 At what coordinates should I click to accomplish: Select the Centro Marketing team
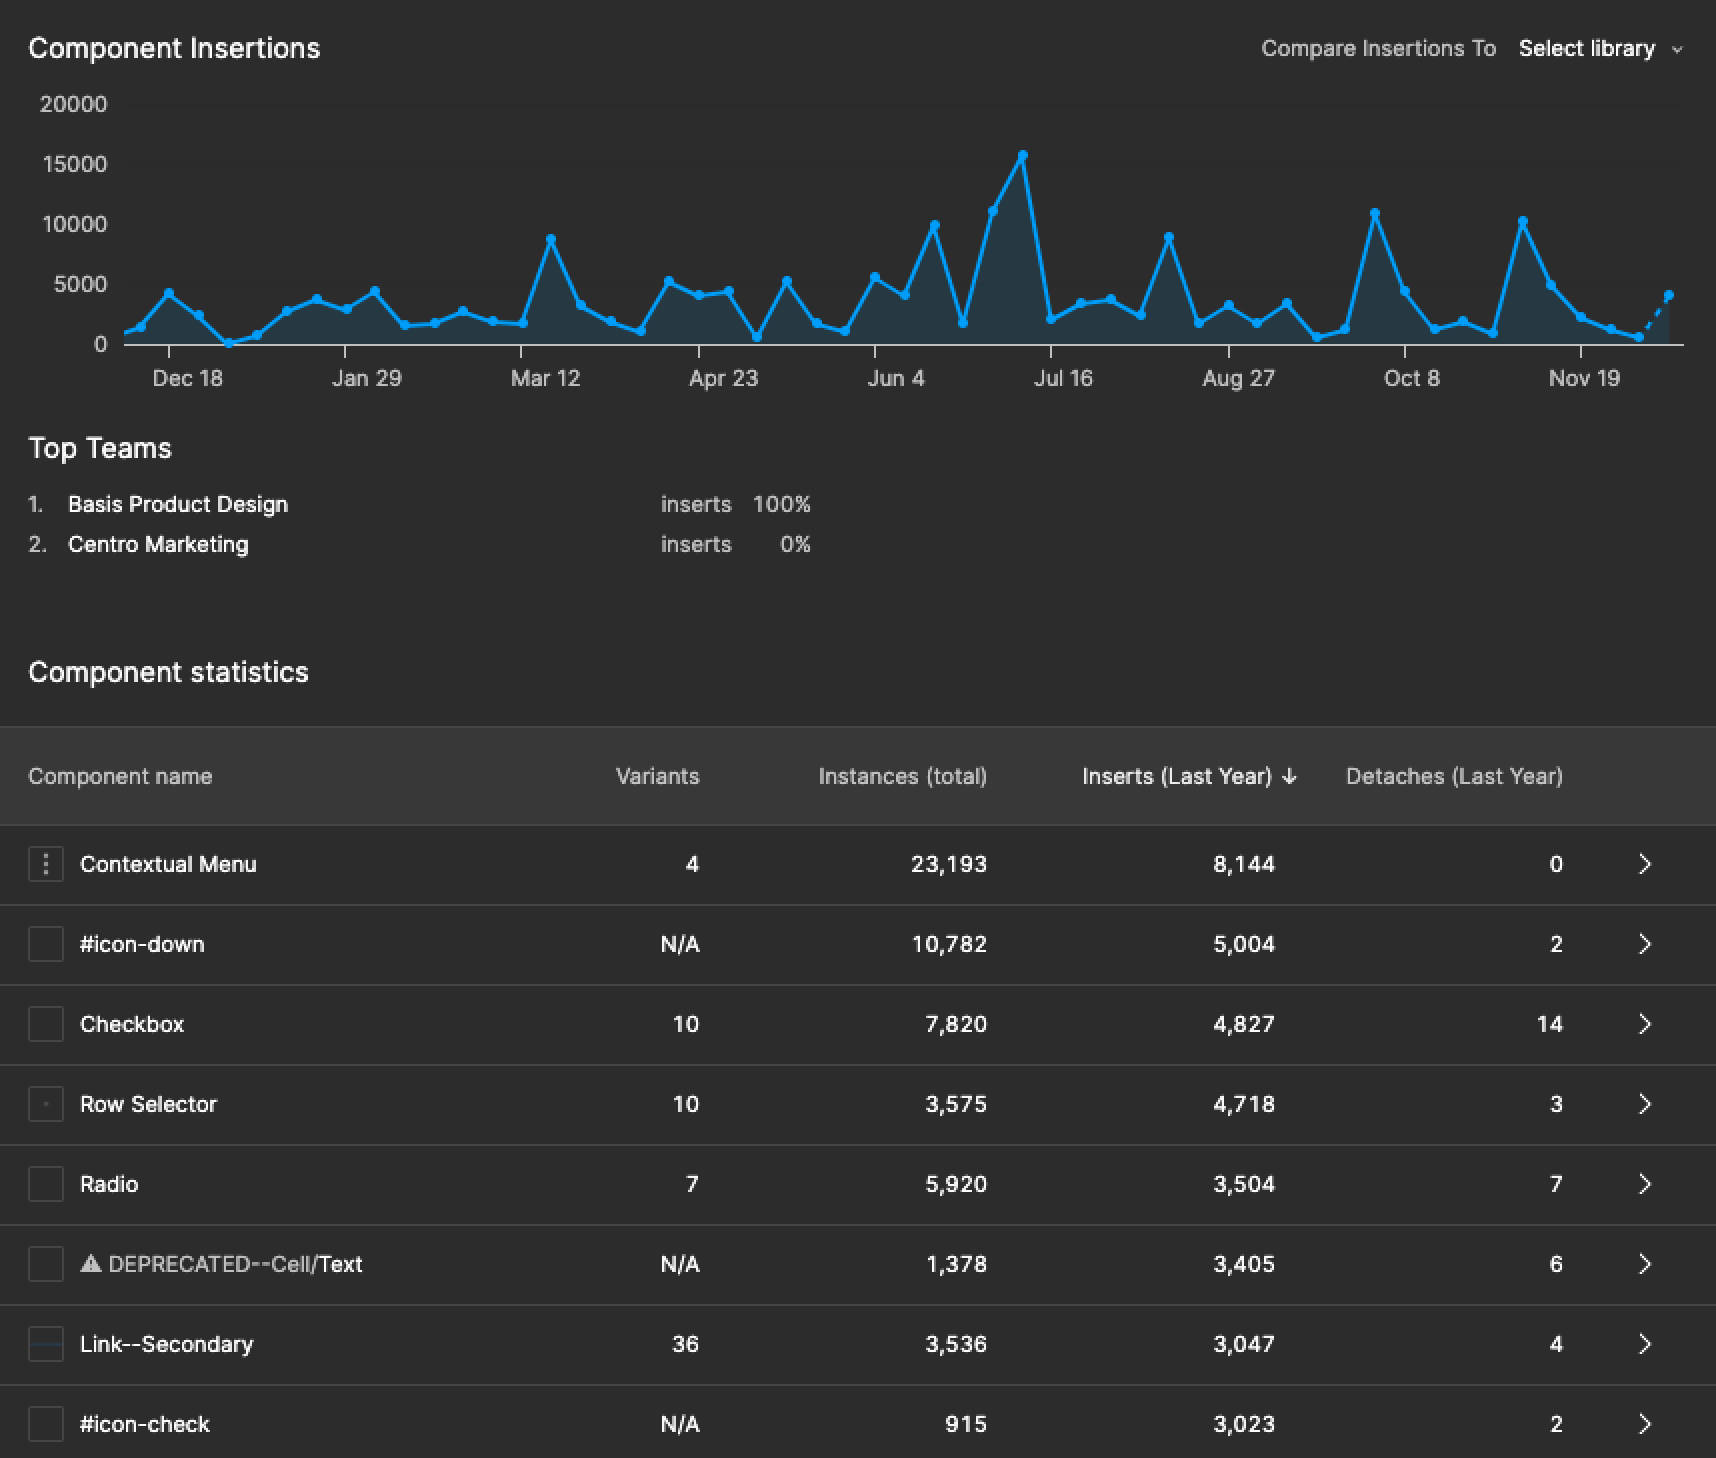158,544
